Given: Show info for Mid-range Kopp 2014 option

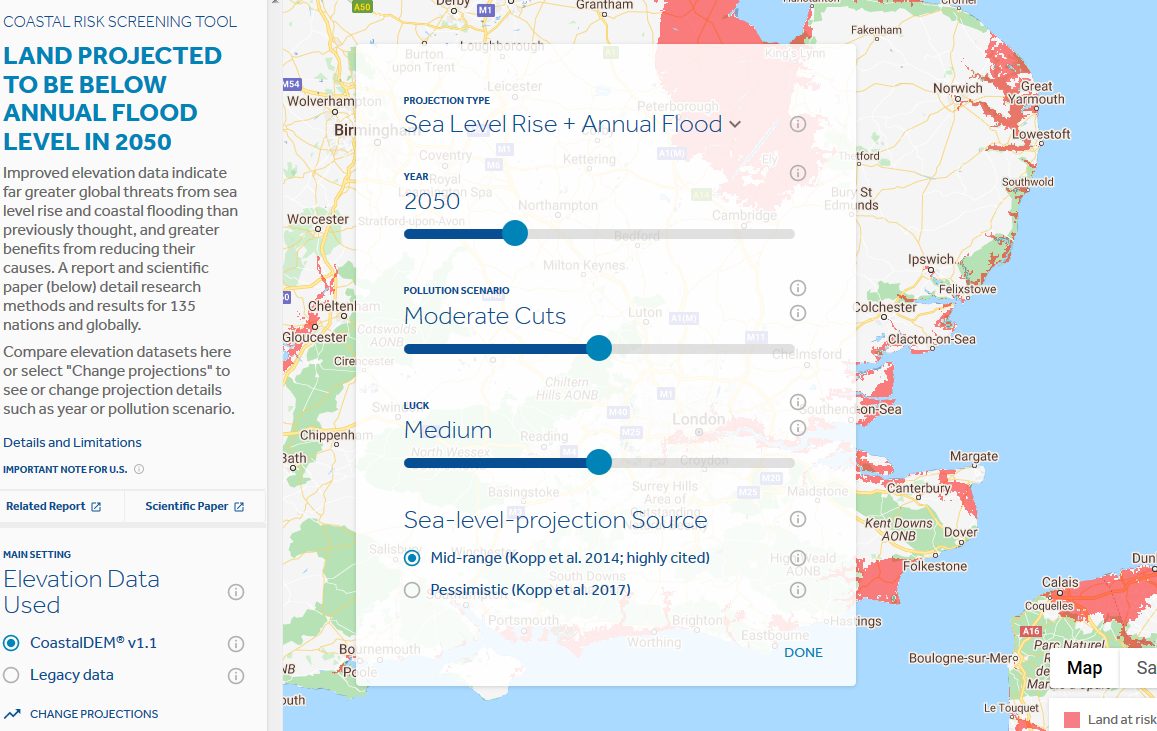Looking at the screenshot, I should click(798, 558).
